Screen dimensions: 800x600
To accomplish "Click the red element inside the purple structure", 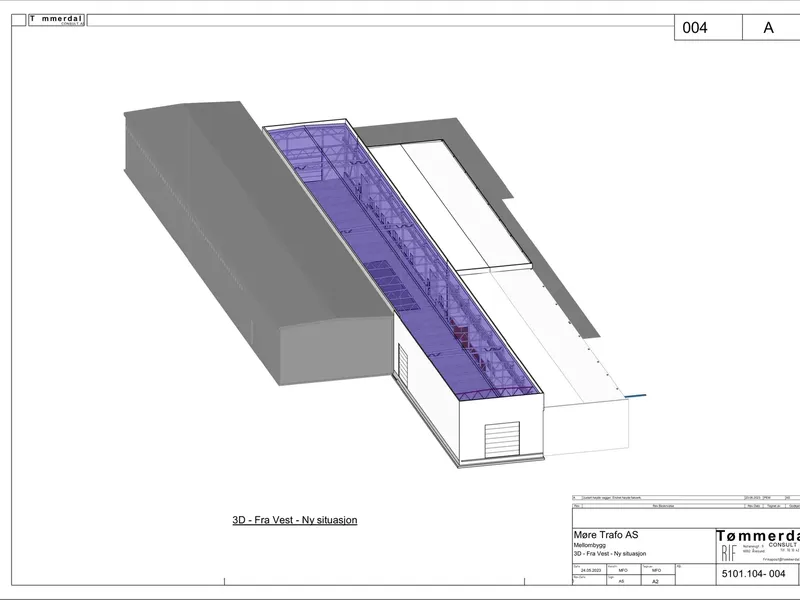I will coord(460,335).
